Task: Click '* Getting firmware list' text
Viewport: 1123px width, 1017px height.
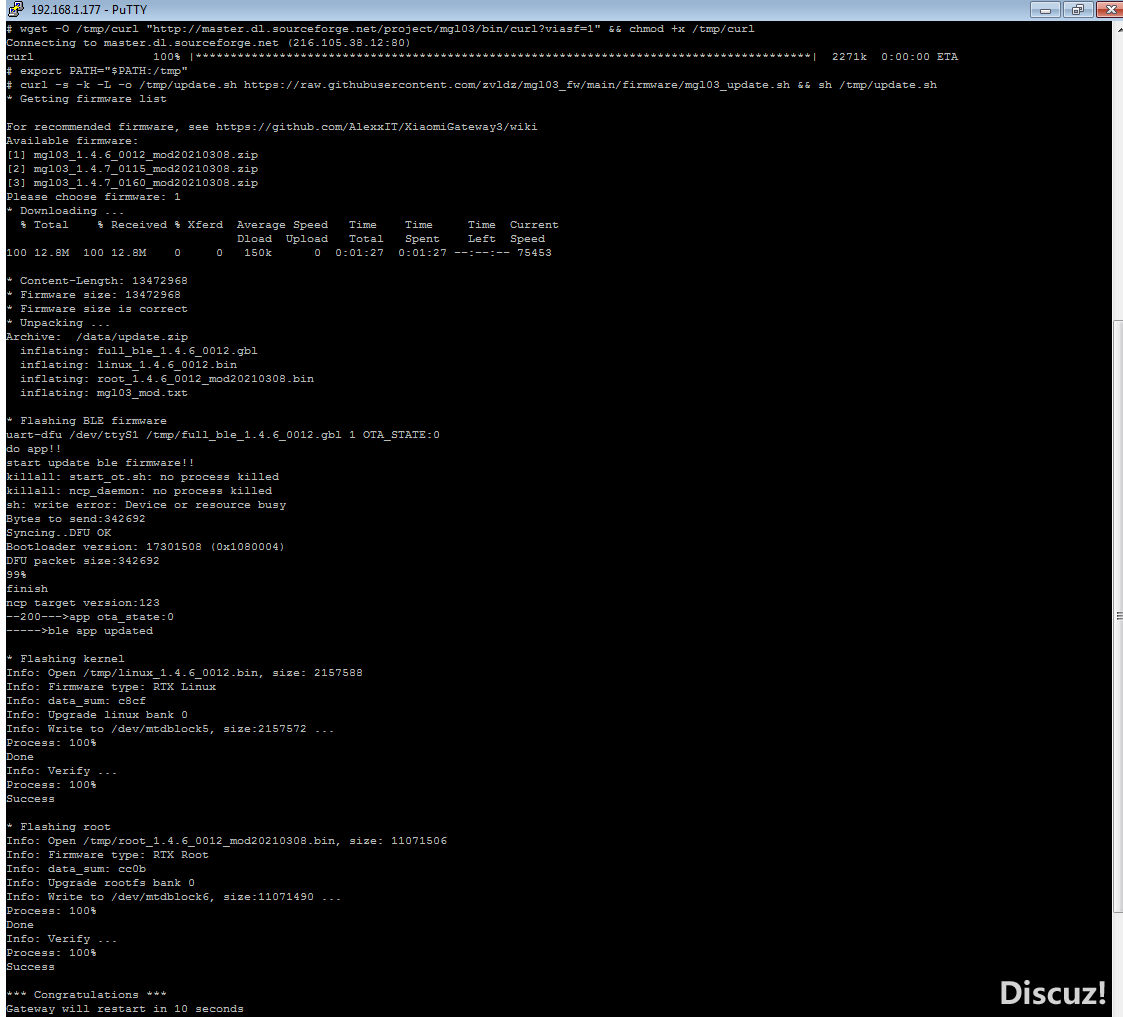Action: click(87, 99)
